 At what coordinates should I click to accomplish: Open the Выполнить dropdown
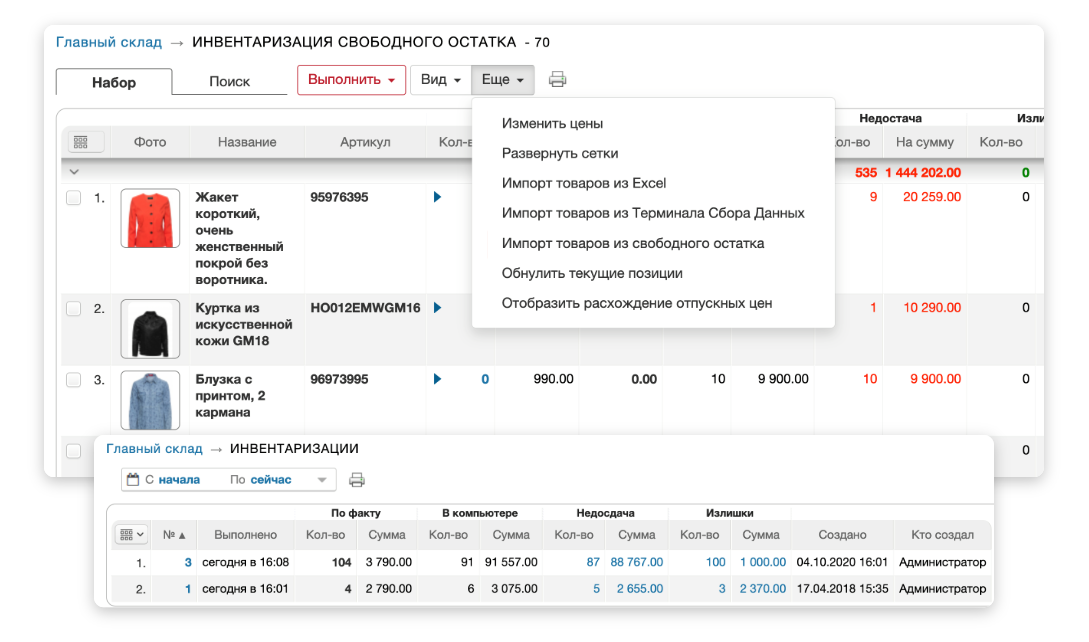pos(351,80)
